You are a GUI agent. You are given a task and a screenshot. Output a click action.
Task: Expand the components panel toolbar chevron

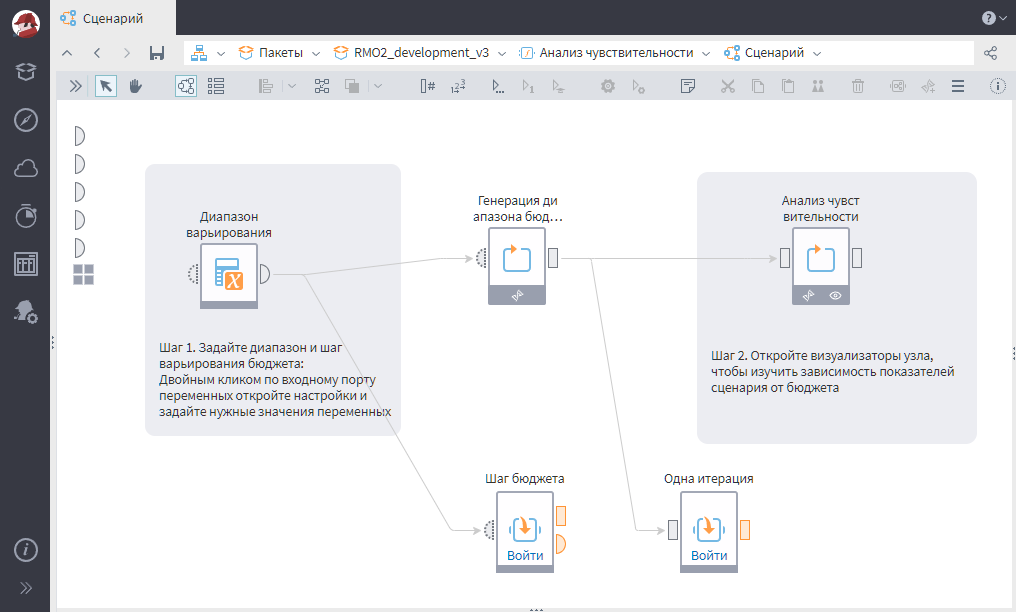(76, 86)
